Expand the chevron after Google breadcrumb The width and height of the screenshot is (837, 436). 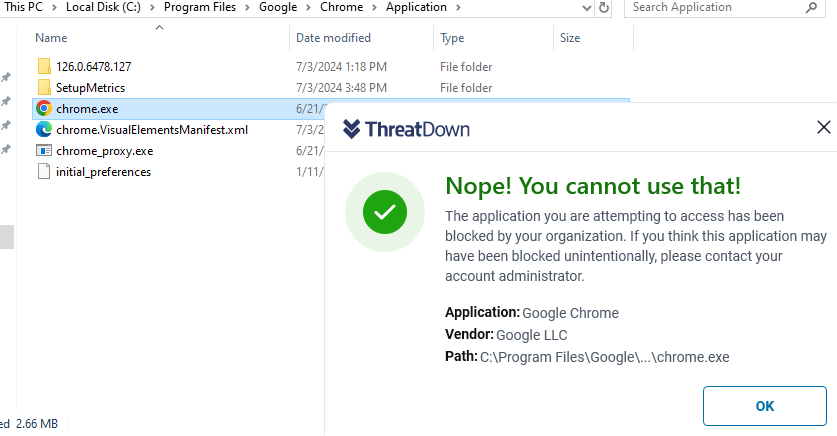[308, 7]
